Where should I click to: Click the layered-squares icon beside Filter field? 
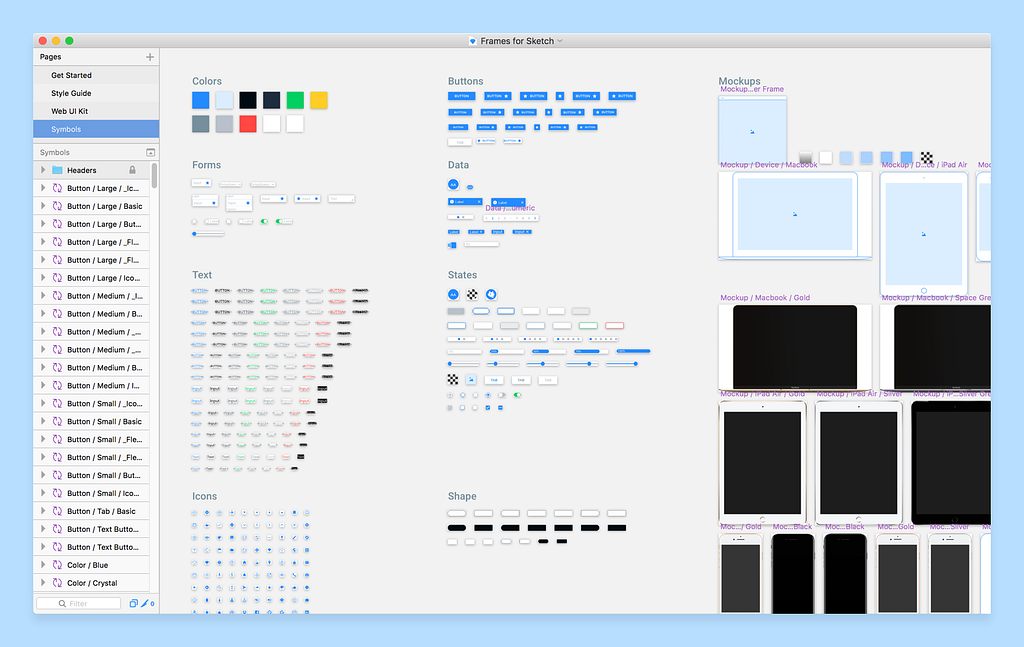click(133, 603)
